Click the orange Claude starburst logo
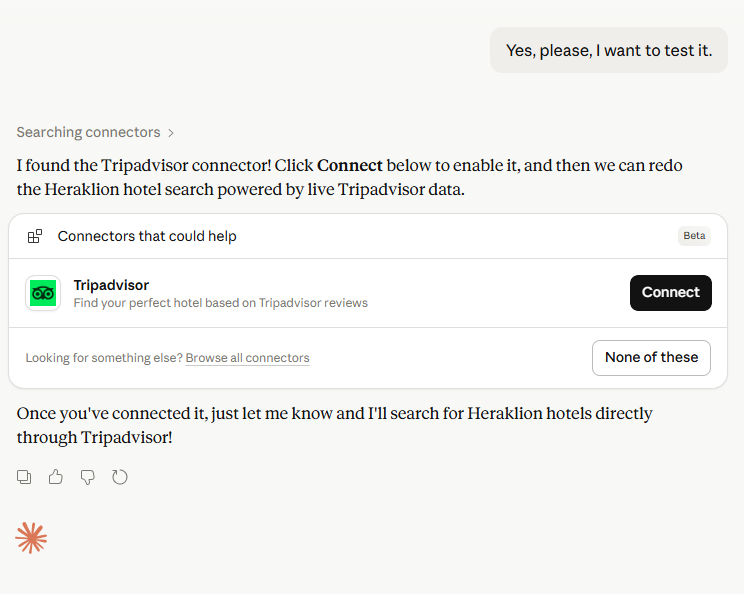 31,538
